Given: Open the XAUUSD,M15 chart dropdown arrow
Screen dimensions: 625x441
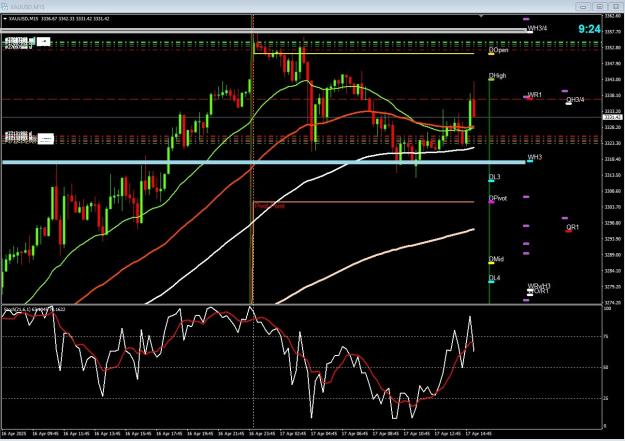Looking at the screenshot, I should (x=5, y=18).
